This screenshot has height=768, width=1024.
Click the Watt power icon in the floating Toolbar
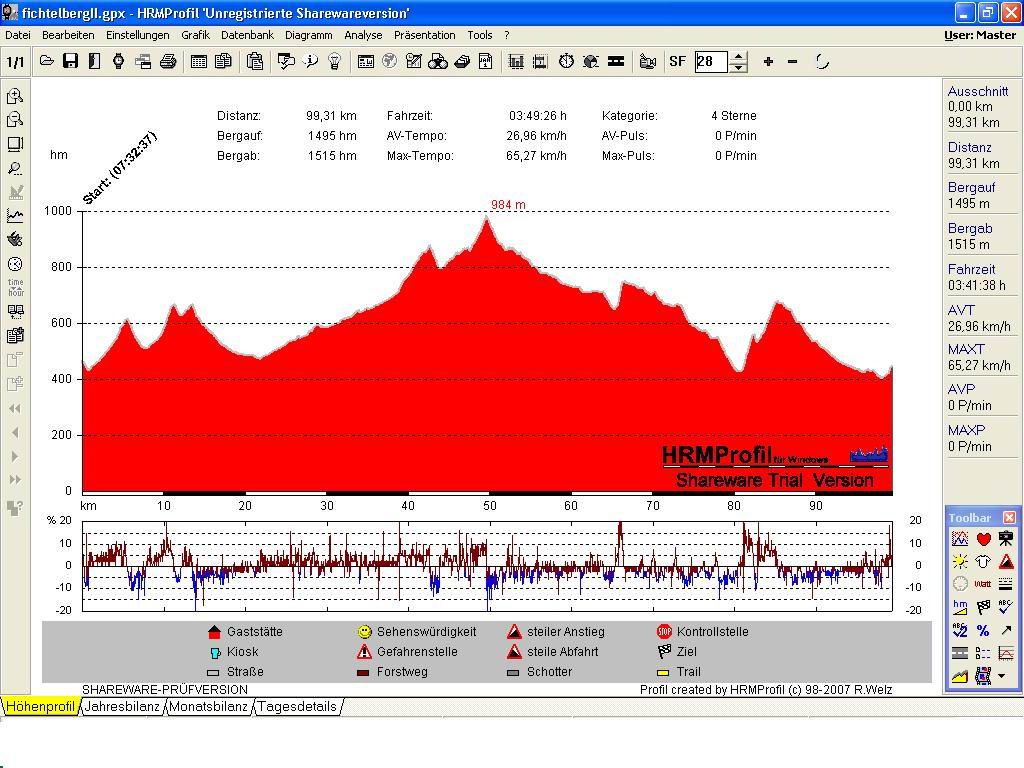[983, 584]
